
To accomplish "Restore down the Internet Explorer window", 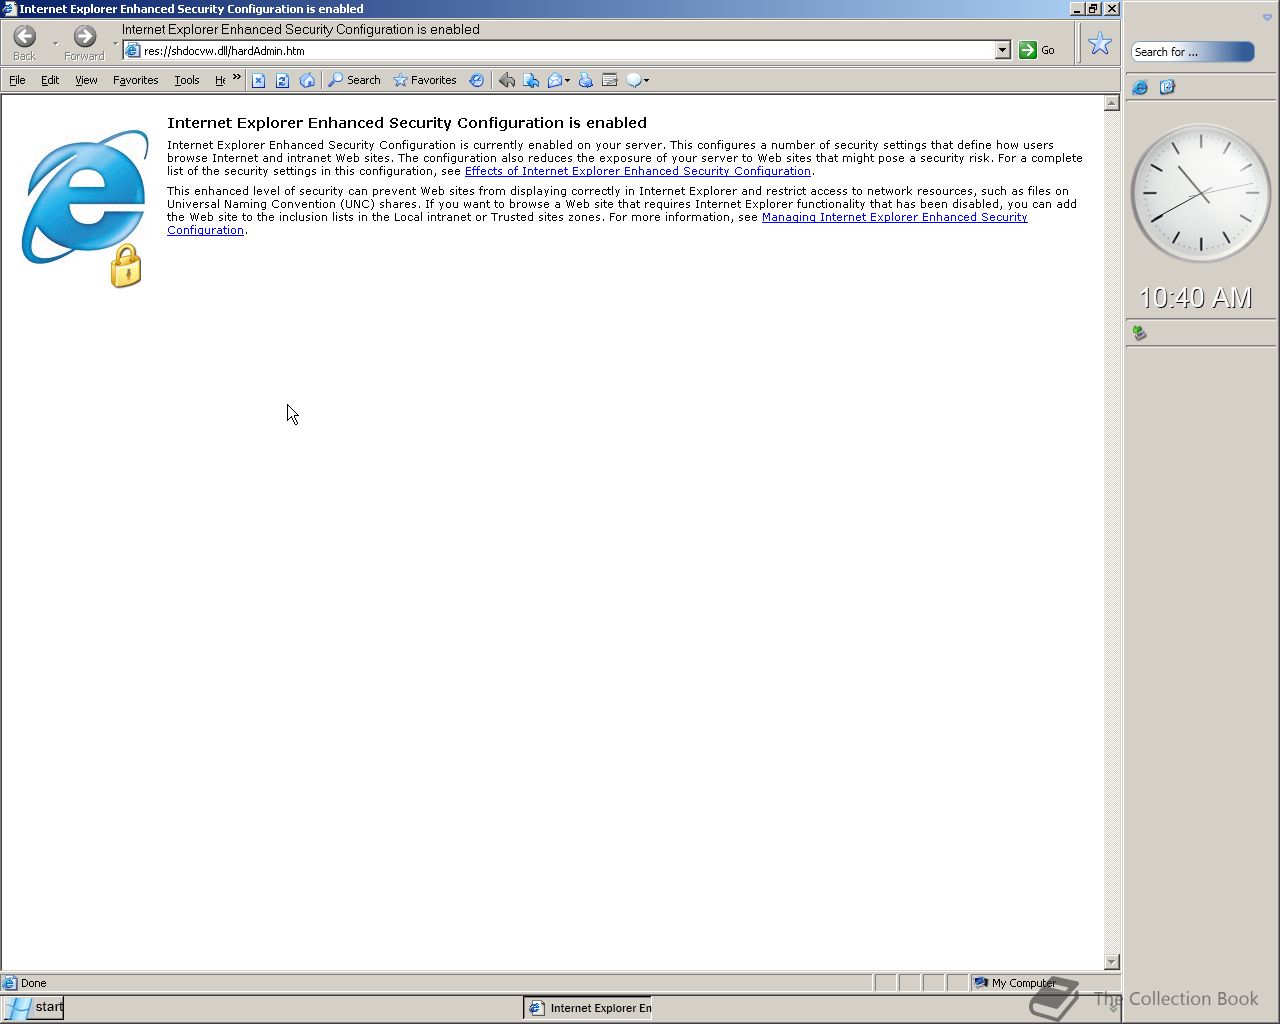I will click(x=1094, y=8).
